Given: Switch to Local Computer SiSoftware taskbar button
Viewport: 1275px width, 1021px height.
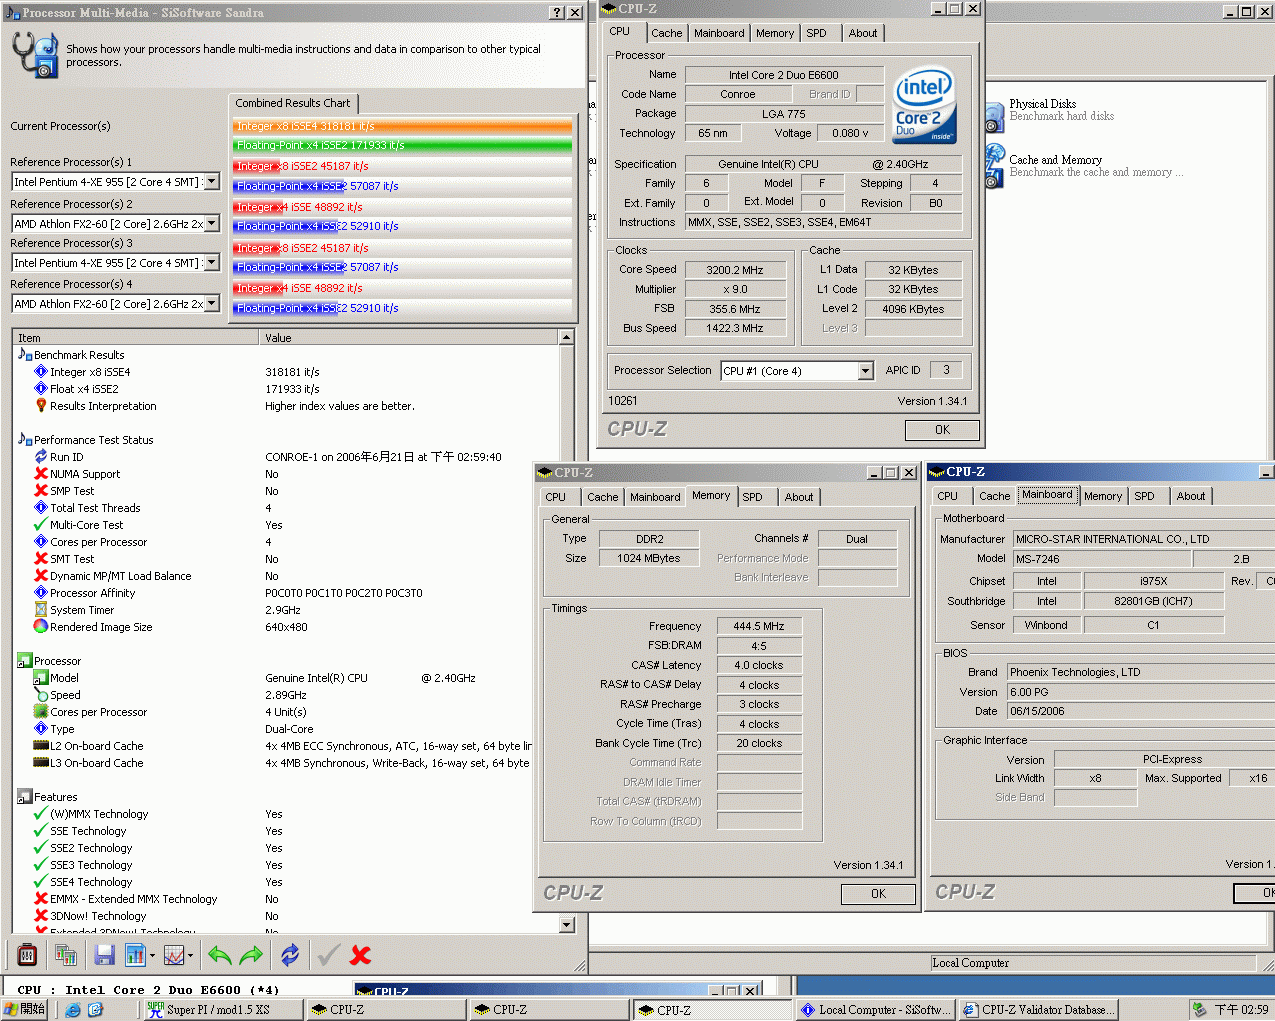Looking at the screenshot, I should [x=876, y=1010].
